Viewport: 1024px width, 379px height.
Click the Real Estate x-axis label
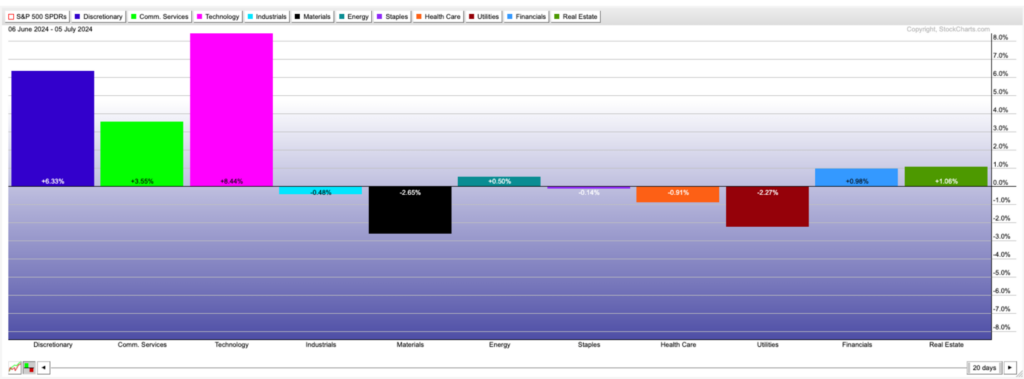[946, 345]
